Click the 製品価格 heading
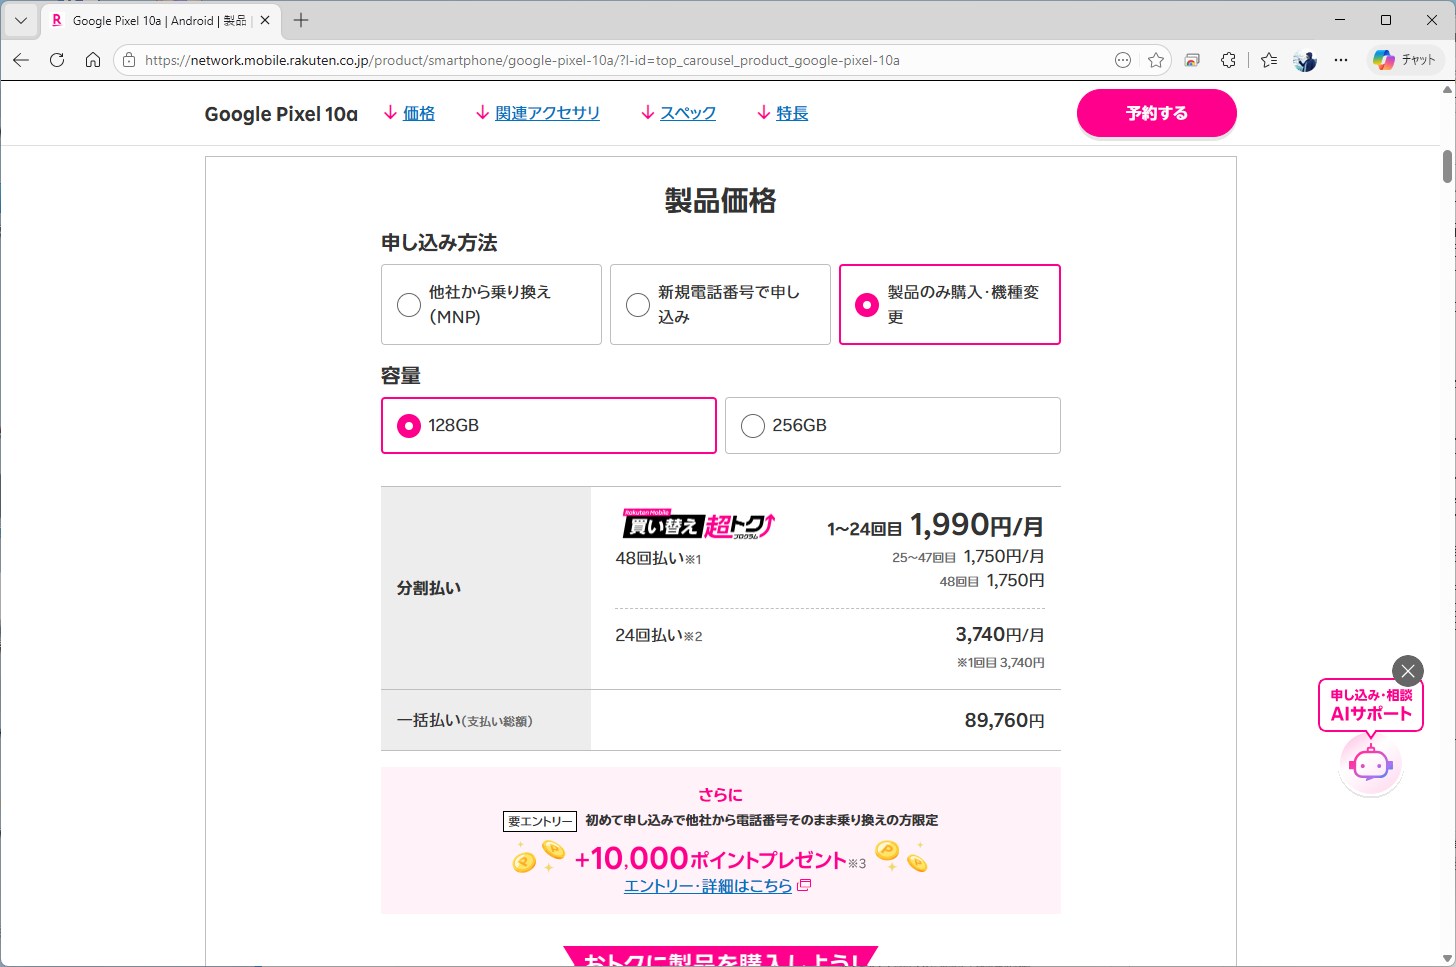The width and height of the screenshot is (1456, 967). pos(720,201)
